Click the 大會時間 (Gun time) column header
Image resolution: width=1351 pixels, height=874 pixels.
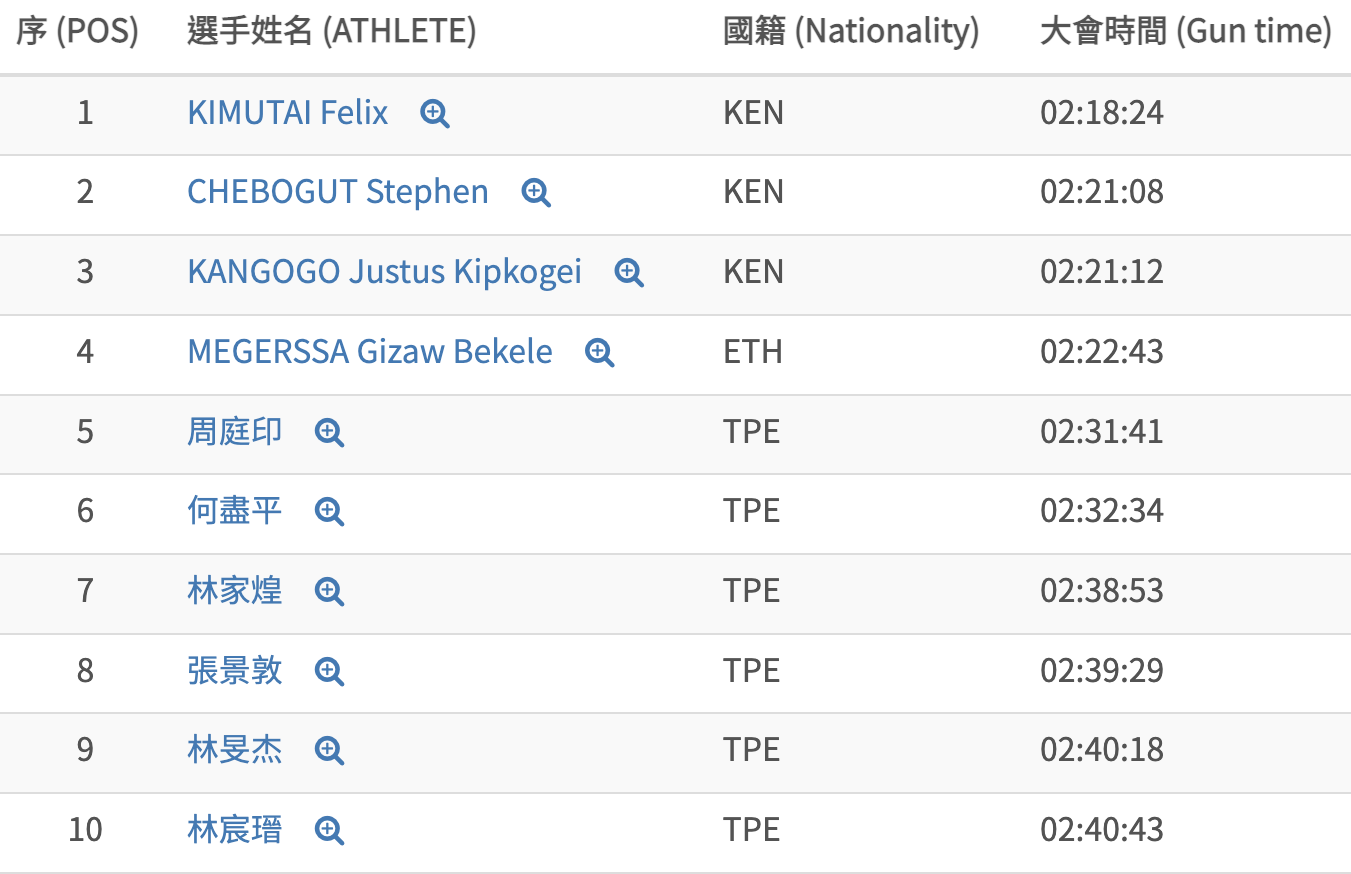(x=1185, y=32)
